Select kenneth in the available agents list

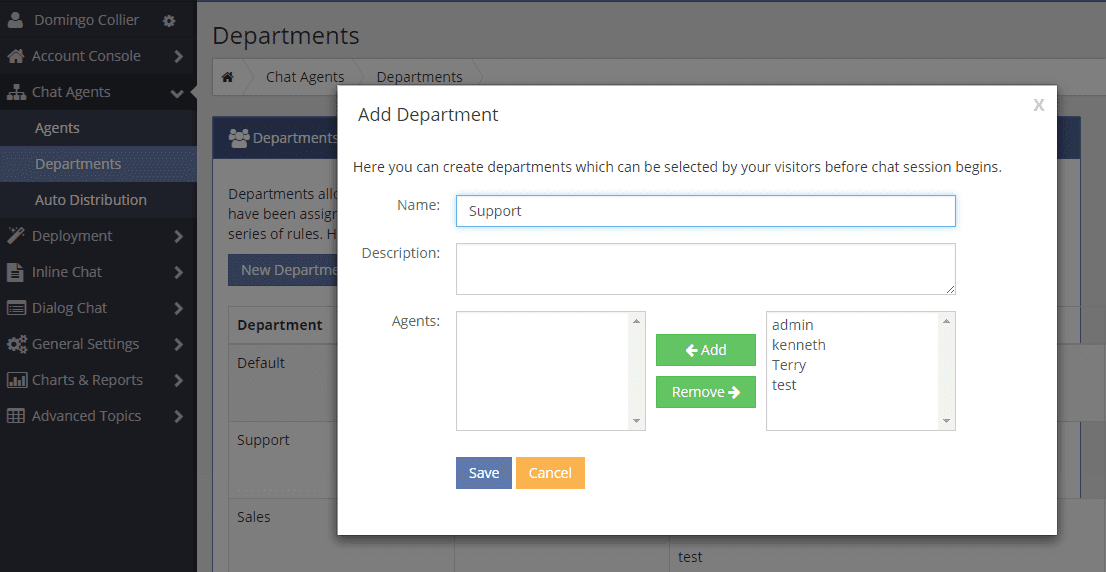pyautogui.click(x=798, y=345)
